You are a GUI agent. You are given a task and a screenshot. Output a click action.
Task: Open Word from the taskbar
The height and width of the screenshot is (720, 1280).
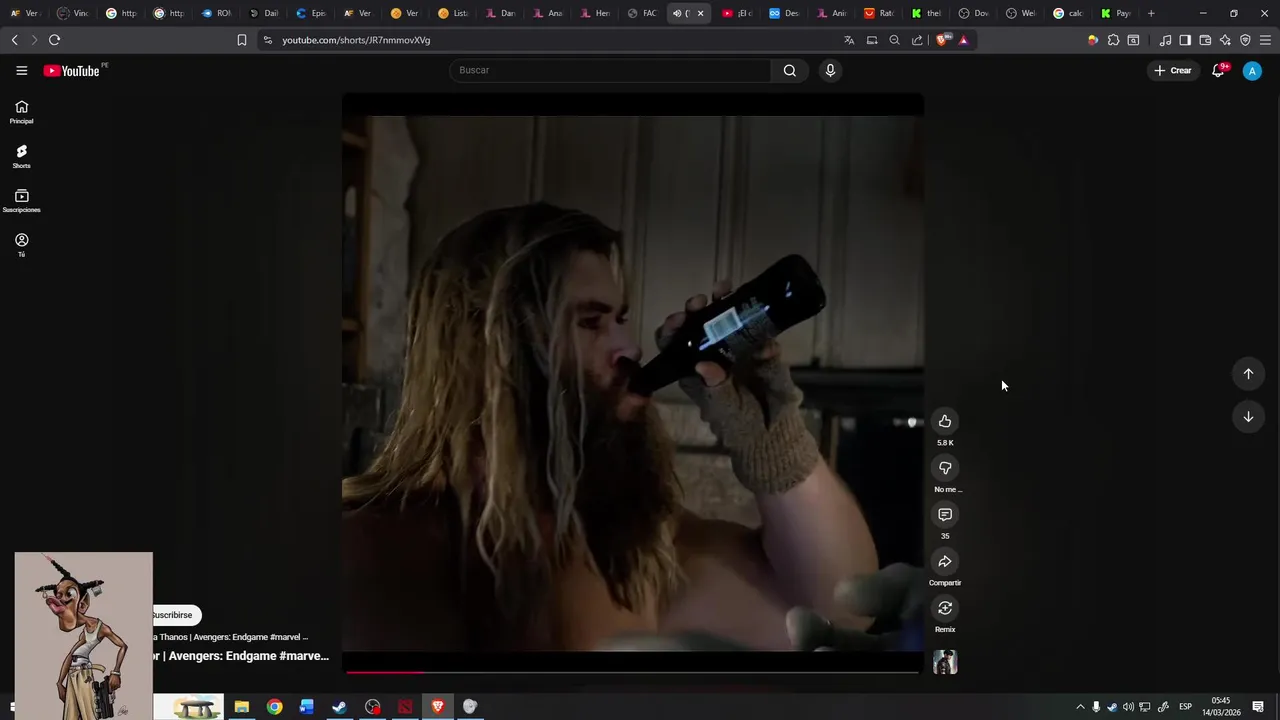click(x=307, y=707)
